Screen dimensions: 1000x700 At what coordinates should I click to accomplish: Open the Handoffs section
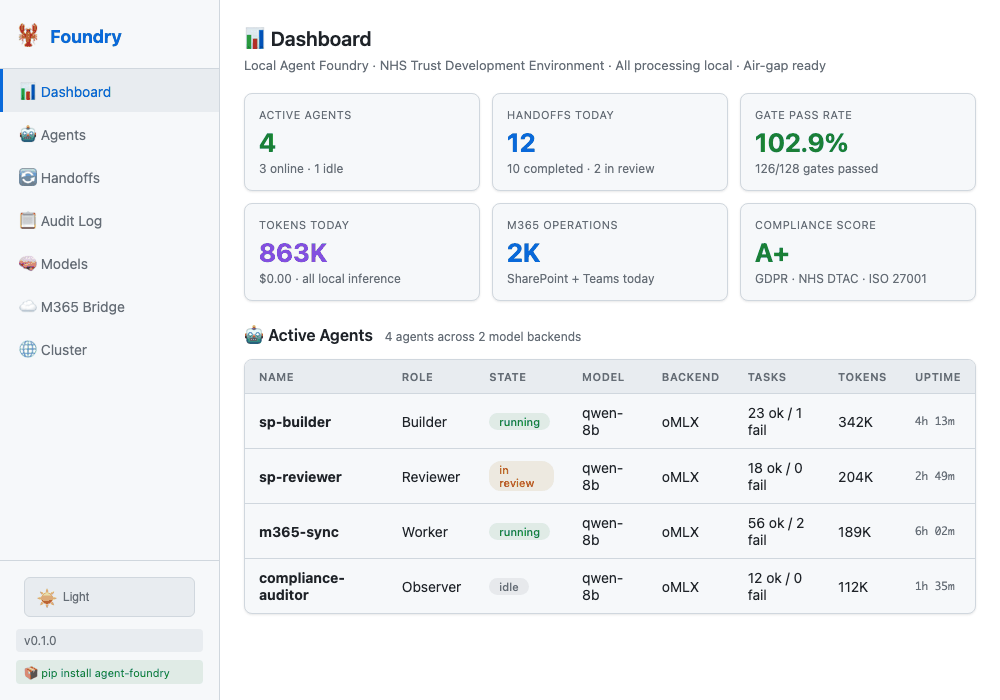tap(110, 178)
